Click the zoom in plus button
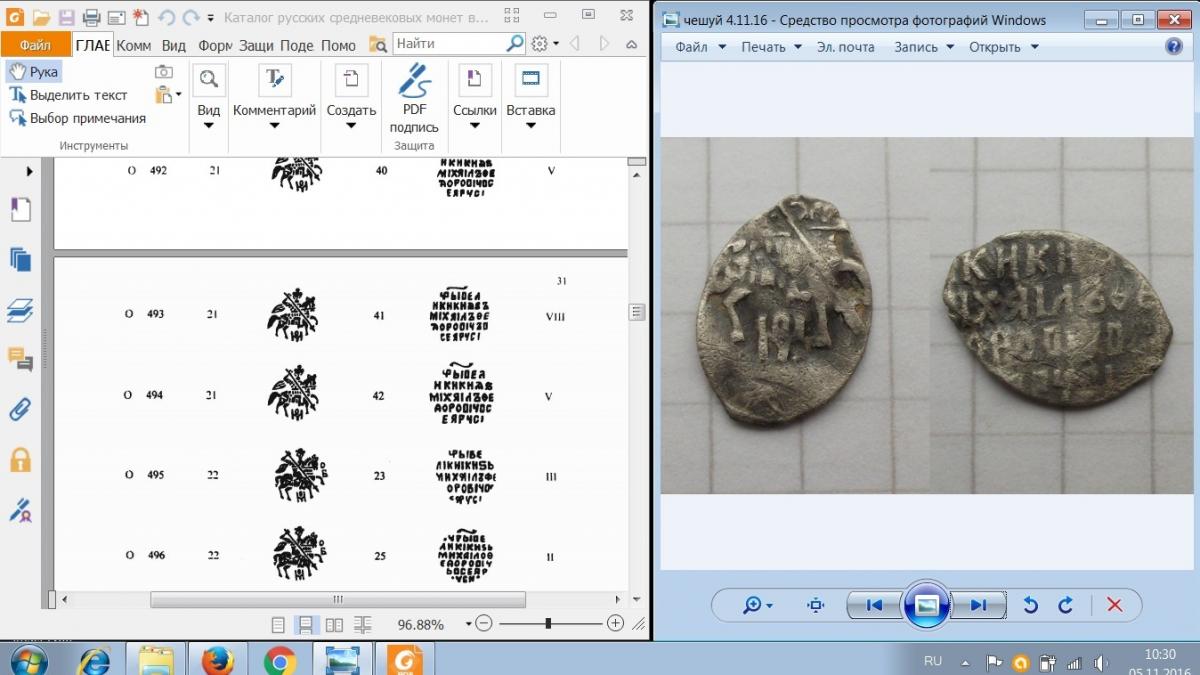This screenshot has height=675, width=1200. [615, 623]
